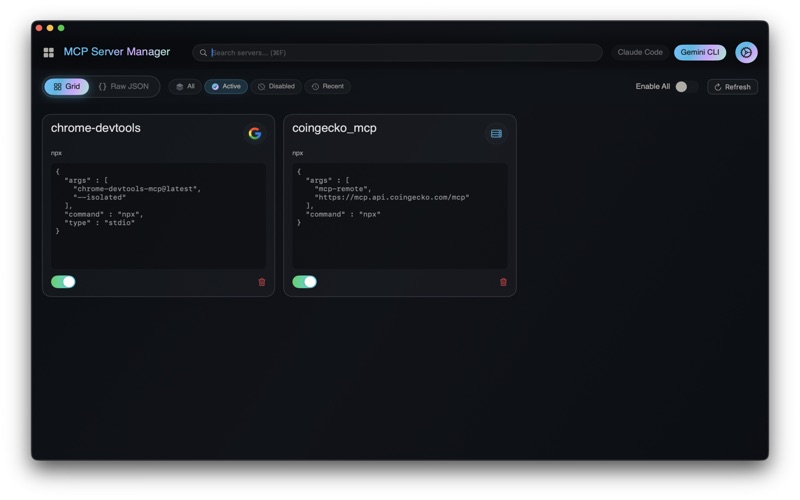Screen dimensions: 800x500
Task: Click the chrome-devtools JSON config block
Action: (158, 216)
